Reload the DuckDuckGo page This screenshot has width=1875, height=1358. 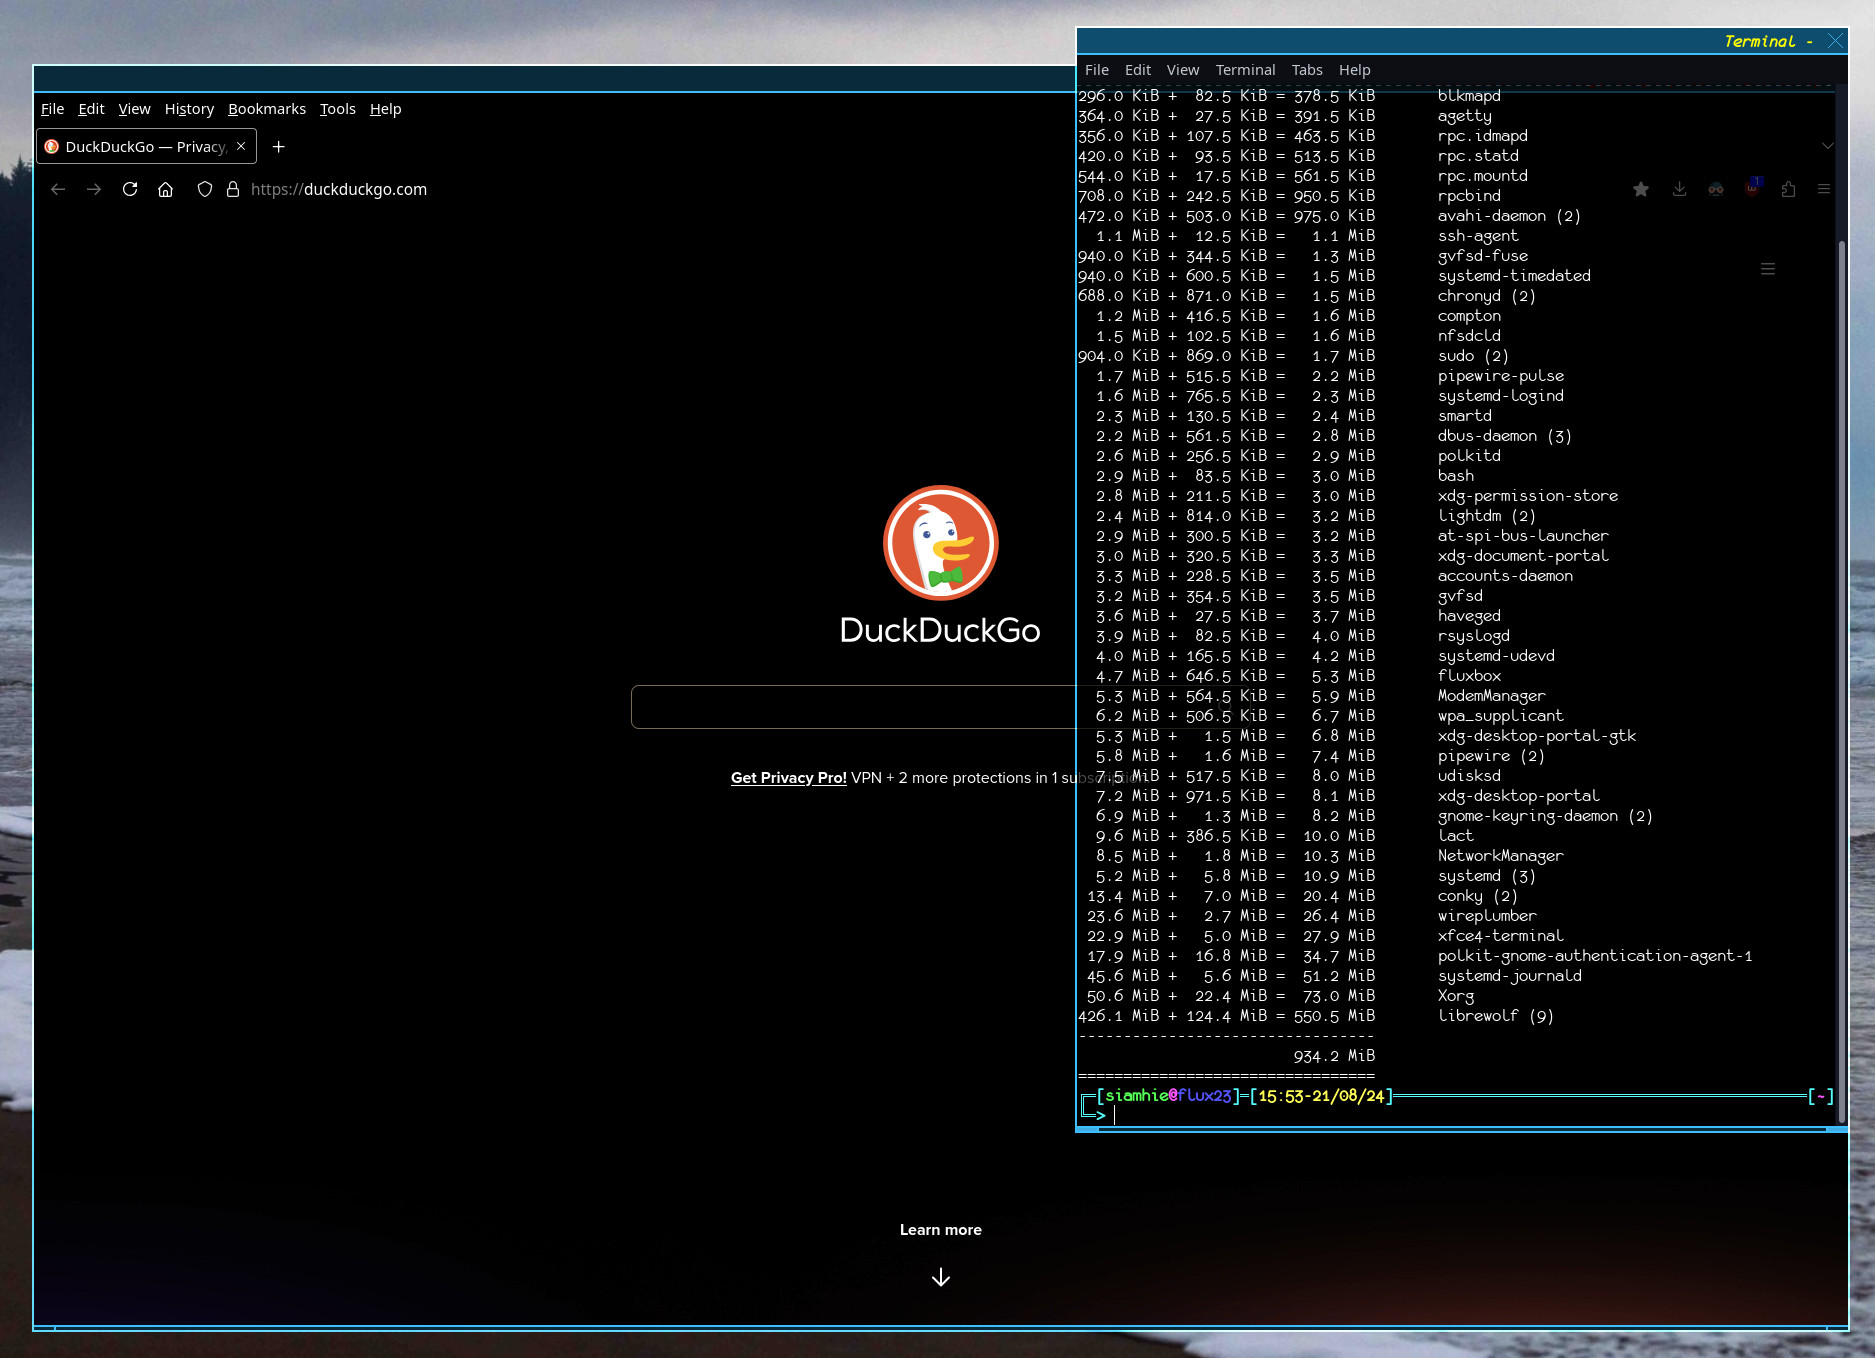(x=130, y=189)
